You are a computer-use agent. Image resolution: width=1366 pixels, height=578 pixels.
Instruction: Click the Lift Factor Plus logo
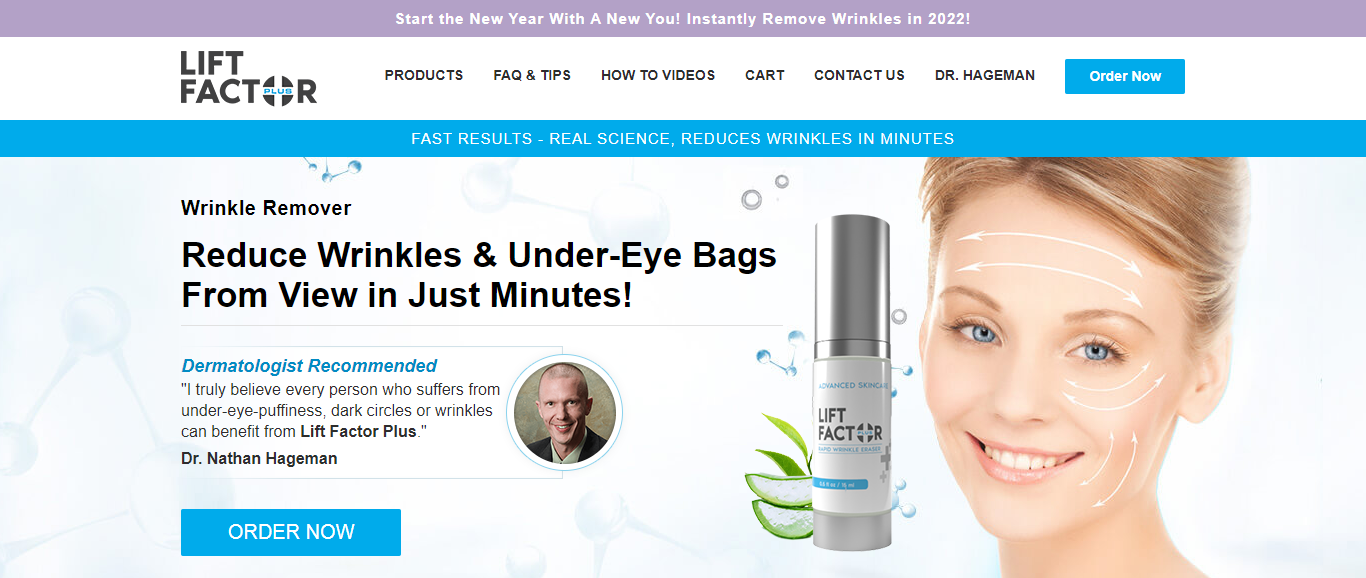click(249, 77)
